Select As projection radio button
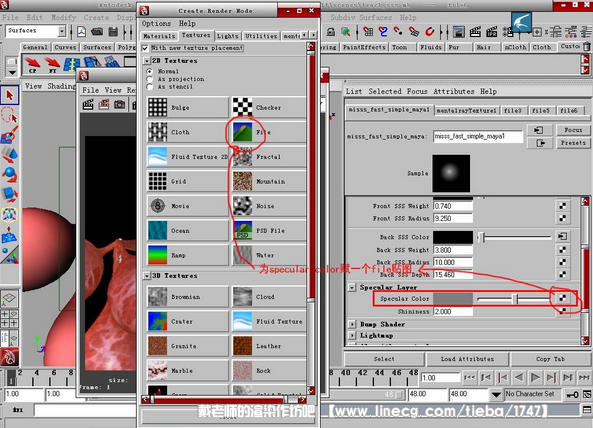Screen dimensions: 593x428 click(150, 79)
